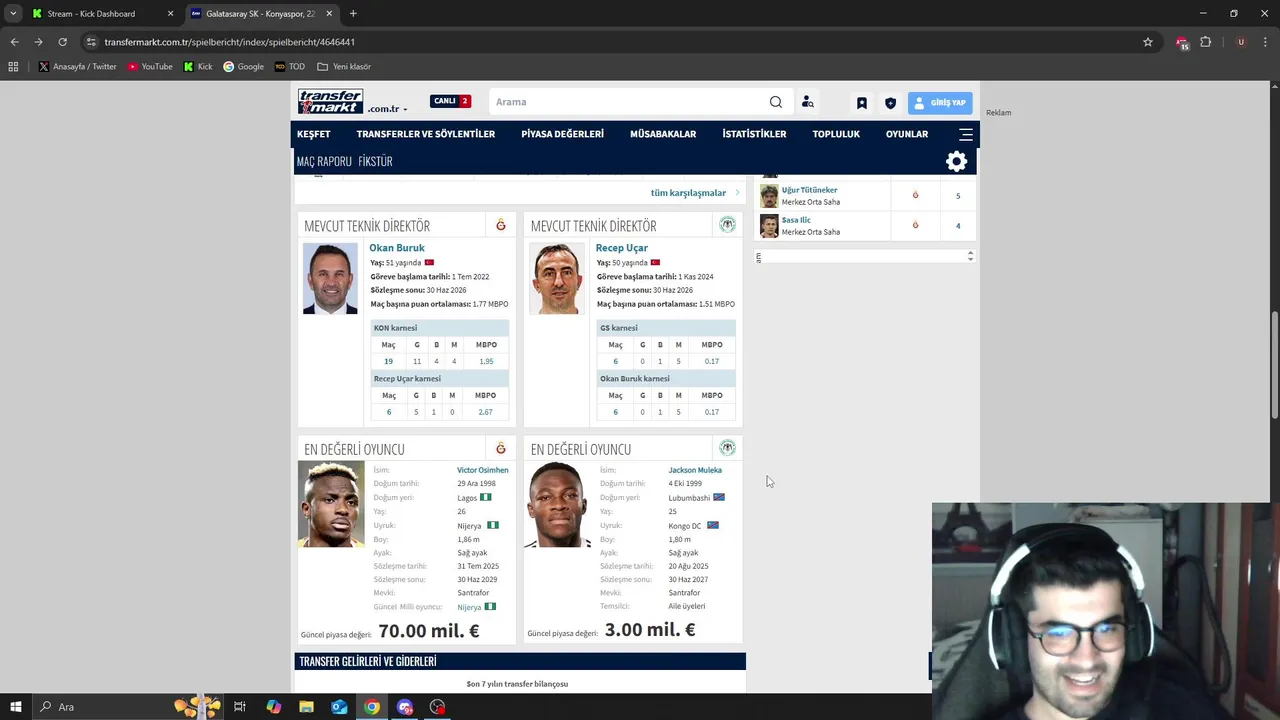The height and width of the screenshot is (720, 1280).
Task: Open Discord from the taskbar
Action: point(405,707)
